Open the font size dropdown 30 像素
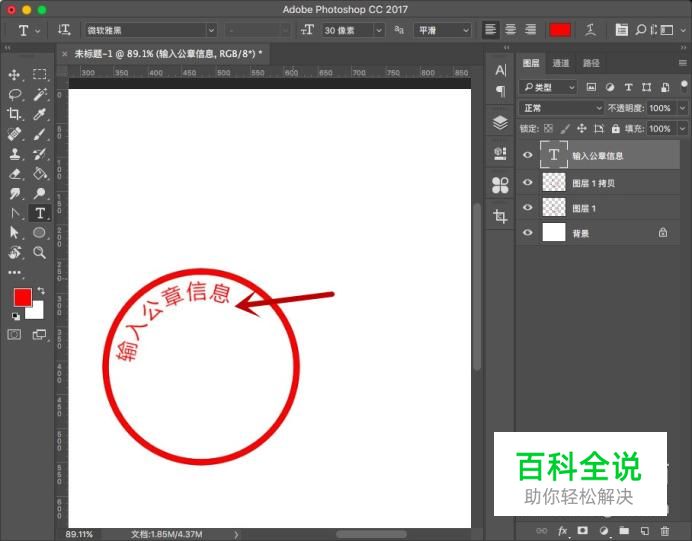Viewport: 692px width, 541px height. (x=352, y=30)
